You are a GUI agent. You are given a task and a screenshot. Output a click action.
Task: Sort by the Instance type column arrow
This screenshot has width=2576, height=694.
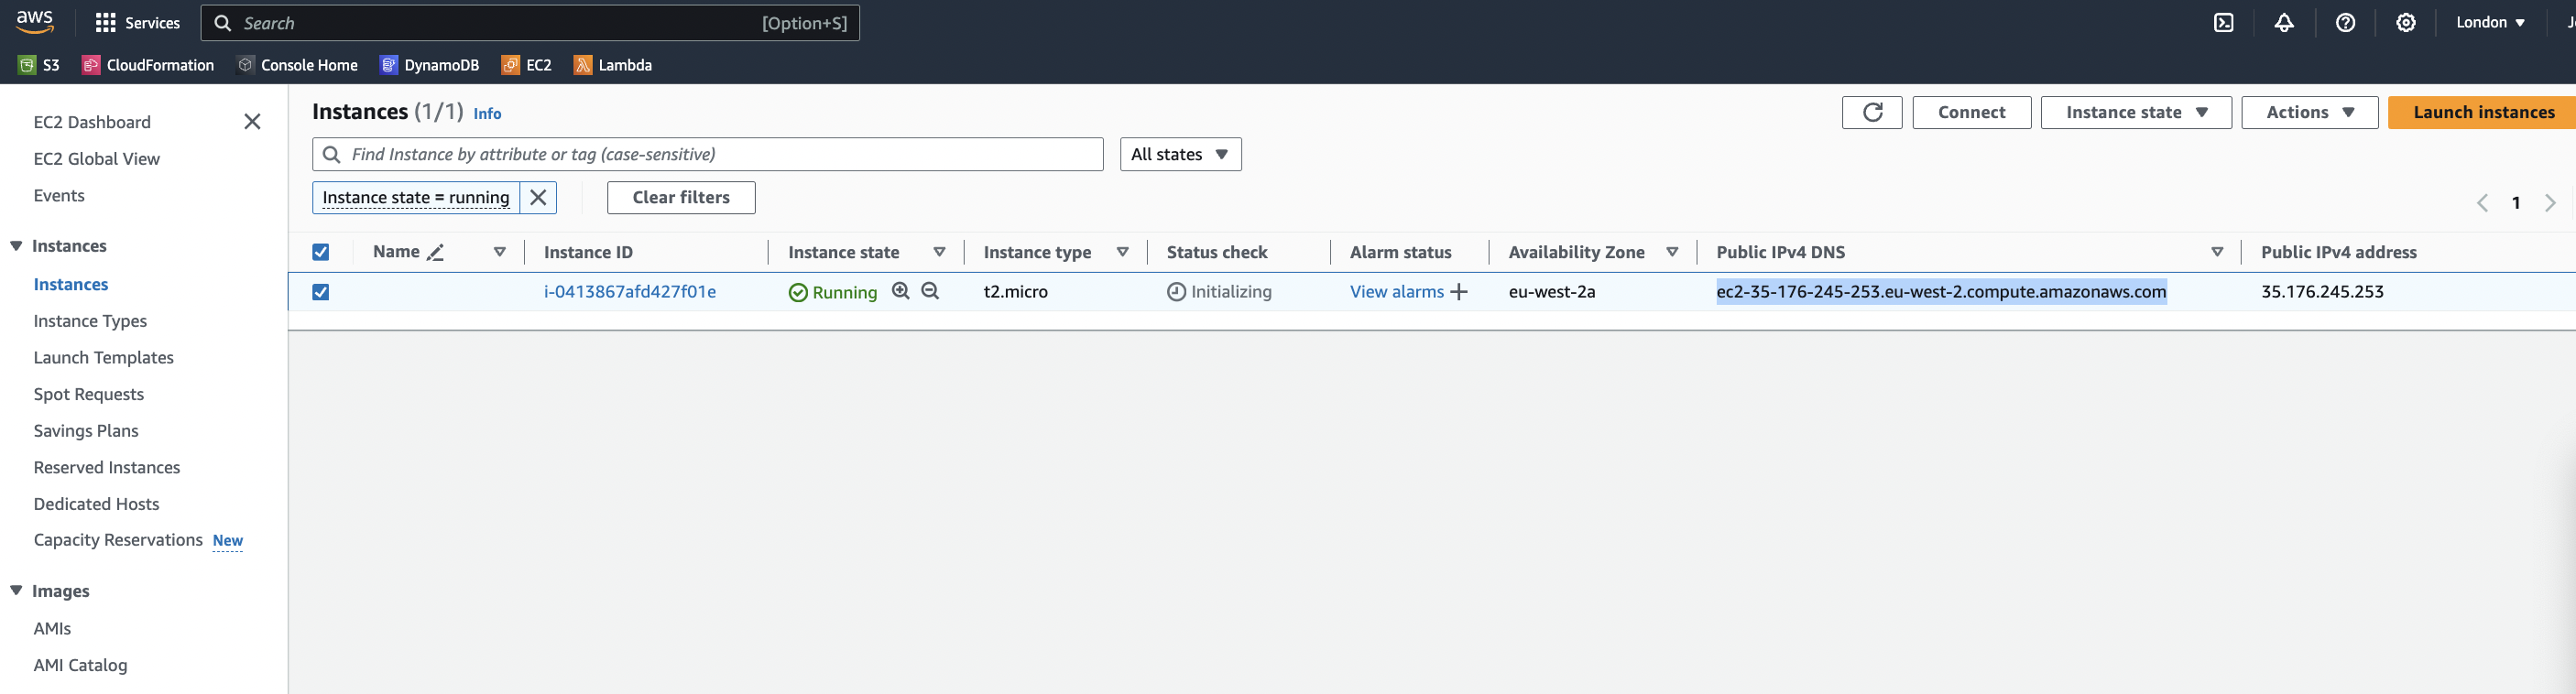click(x=1123, y=252)
